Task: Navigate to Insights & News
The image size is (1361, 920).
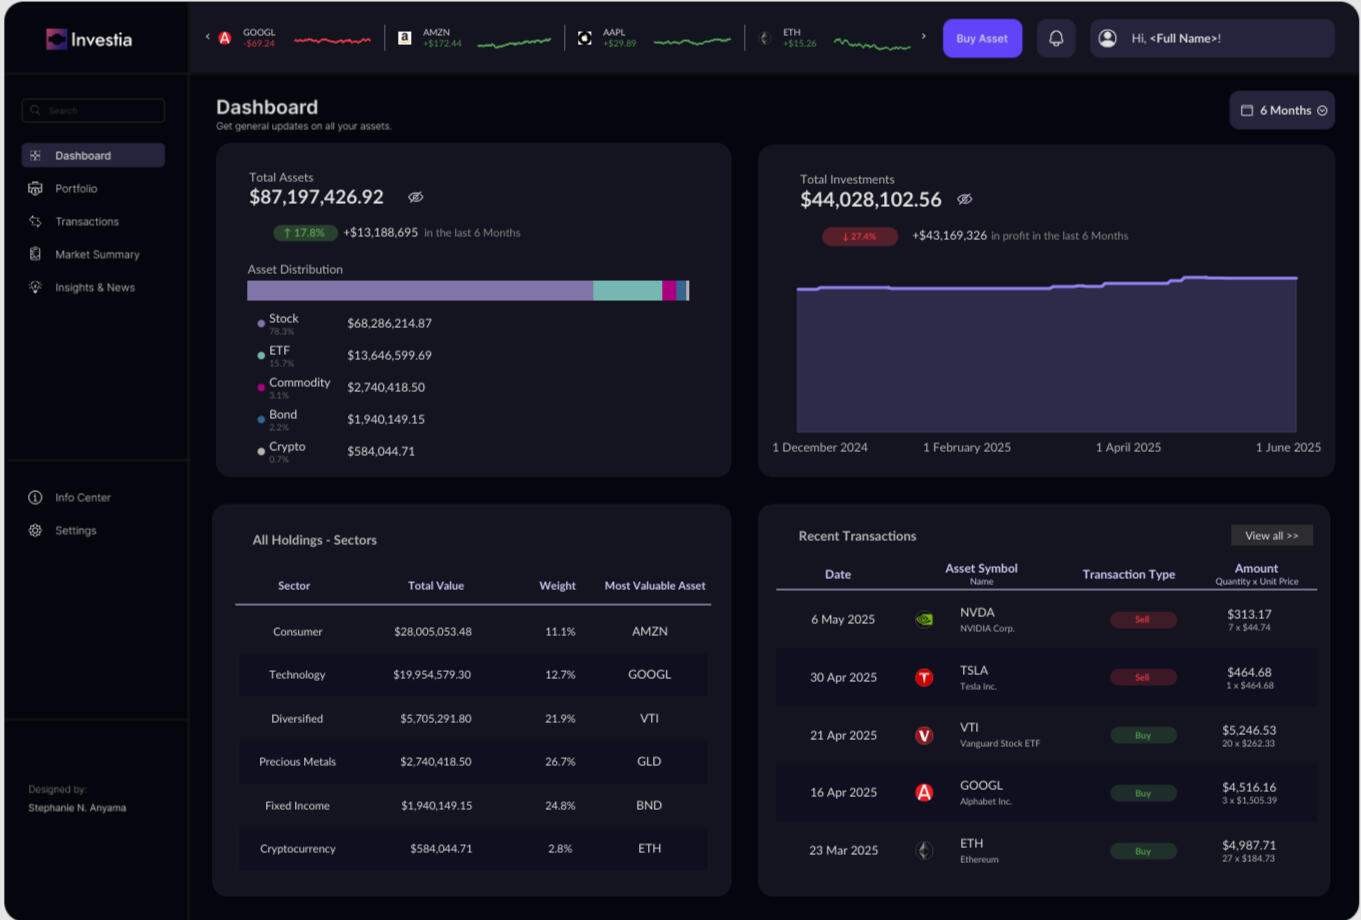Action: click(x=94, y=287)
